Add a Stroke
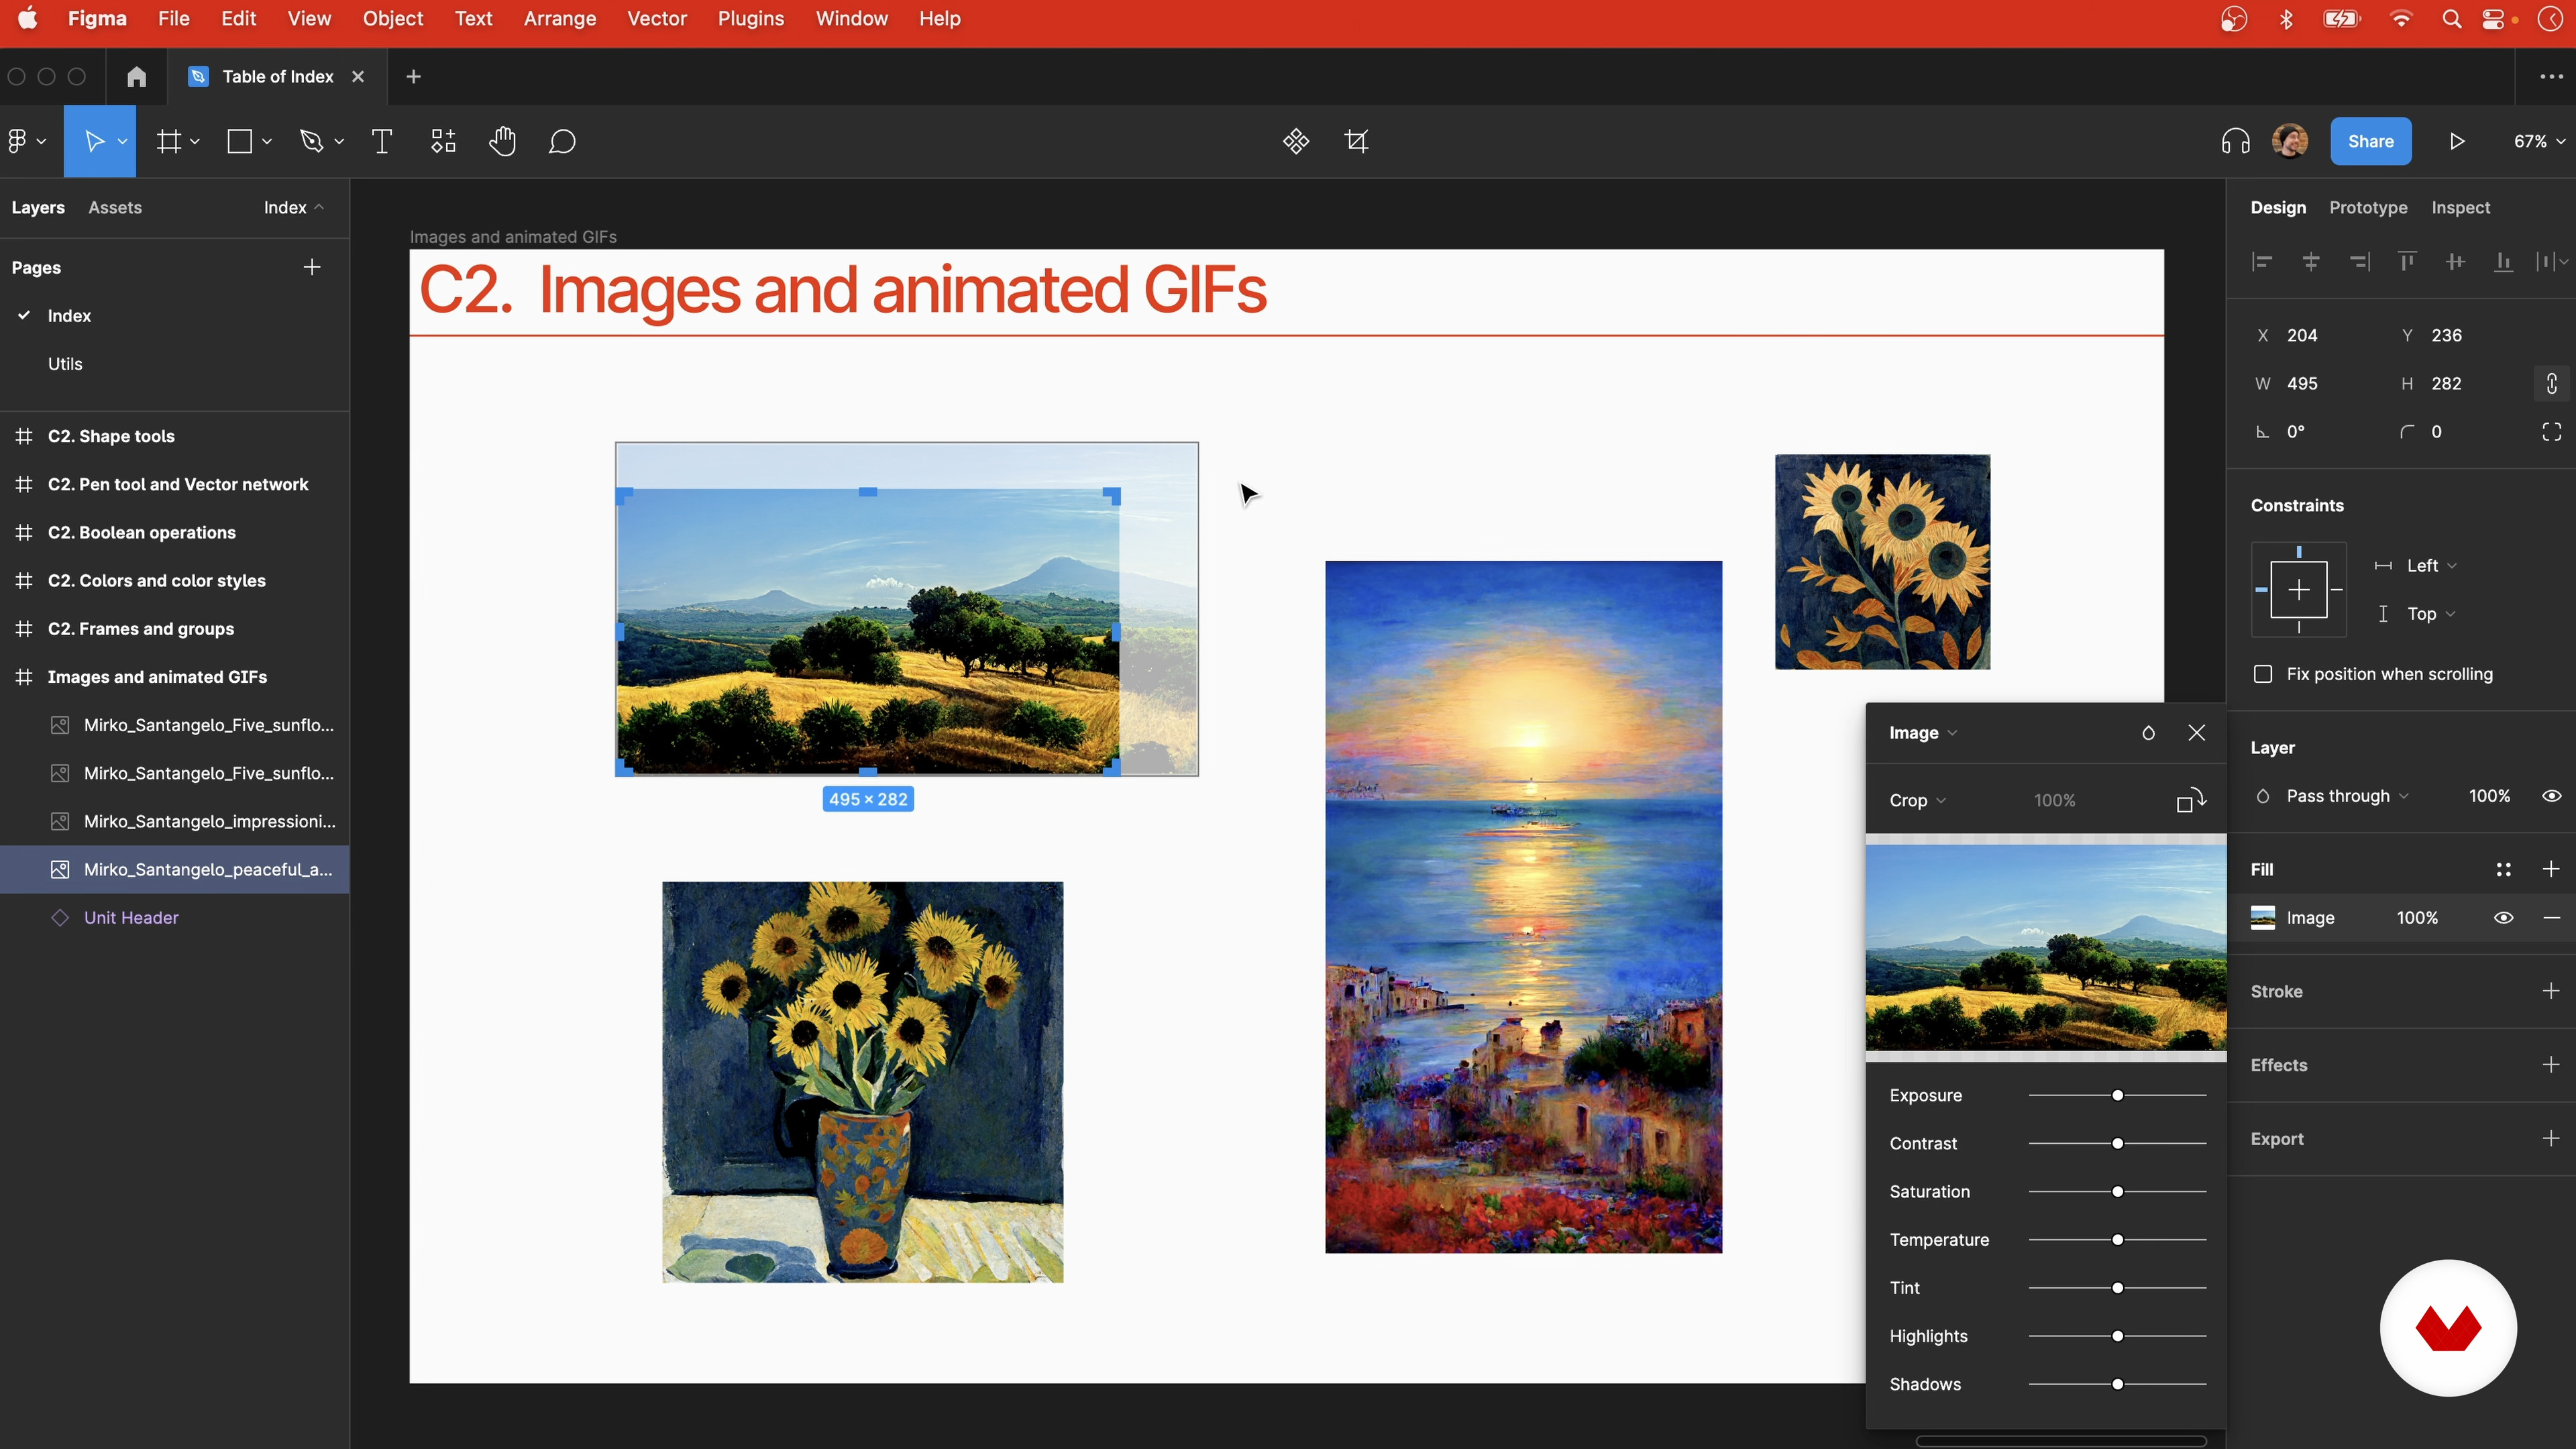The width and height of the screenshot is (2576, 1449). 2551,991
